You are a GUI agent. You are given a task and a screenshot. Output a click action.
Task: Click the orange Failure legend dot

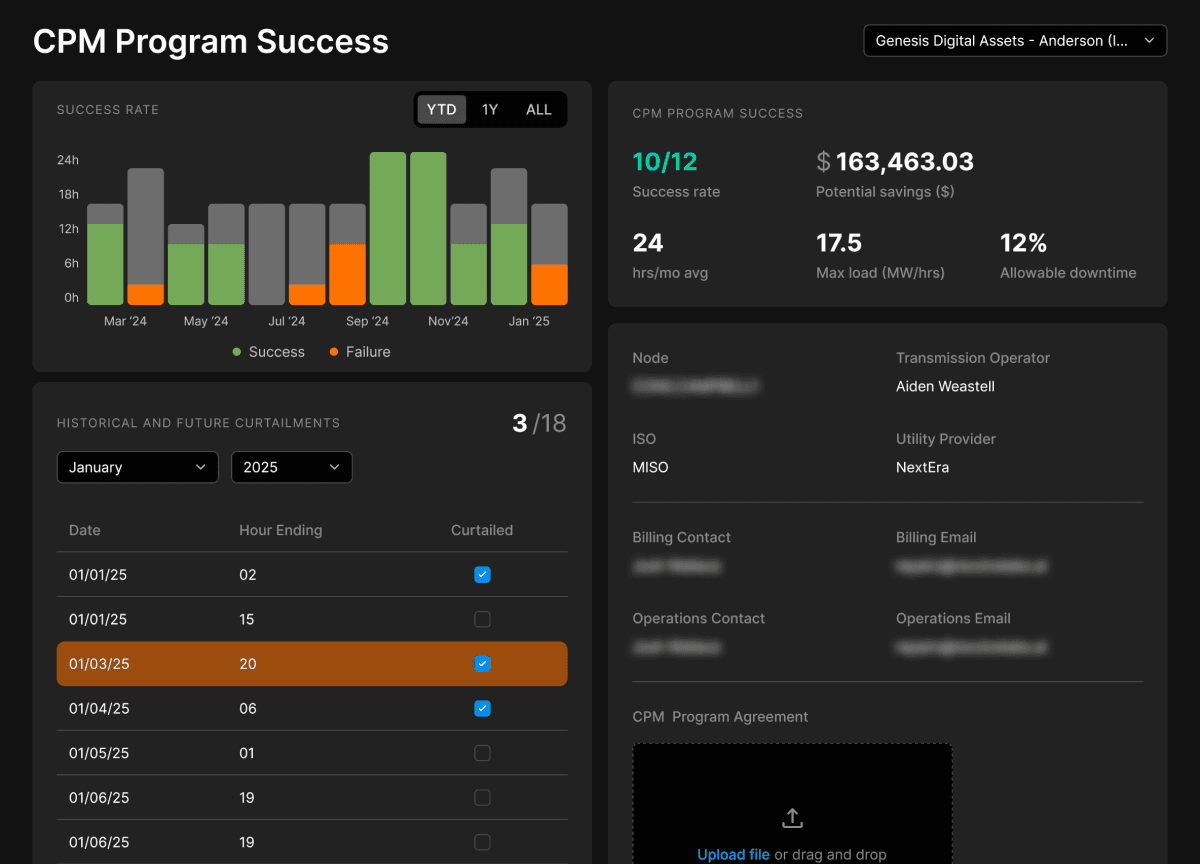332,352
